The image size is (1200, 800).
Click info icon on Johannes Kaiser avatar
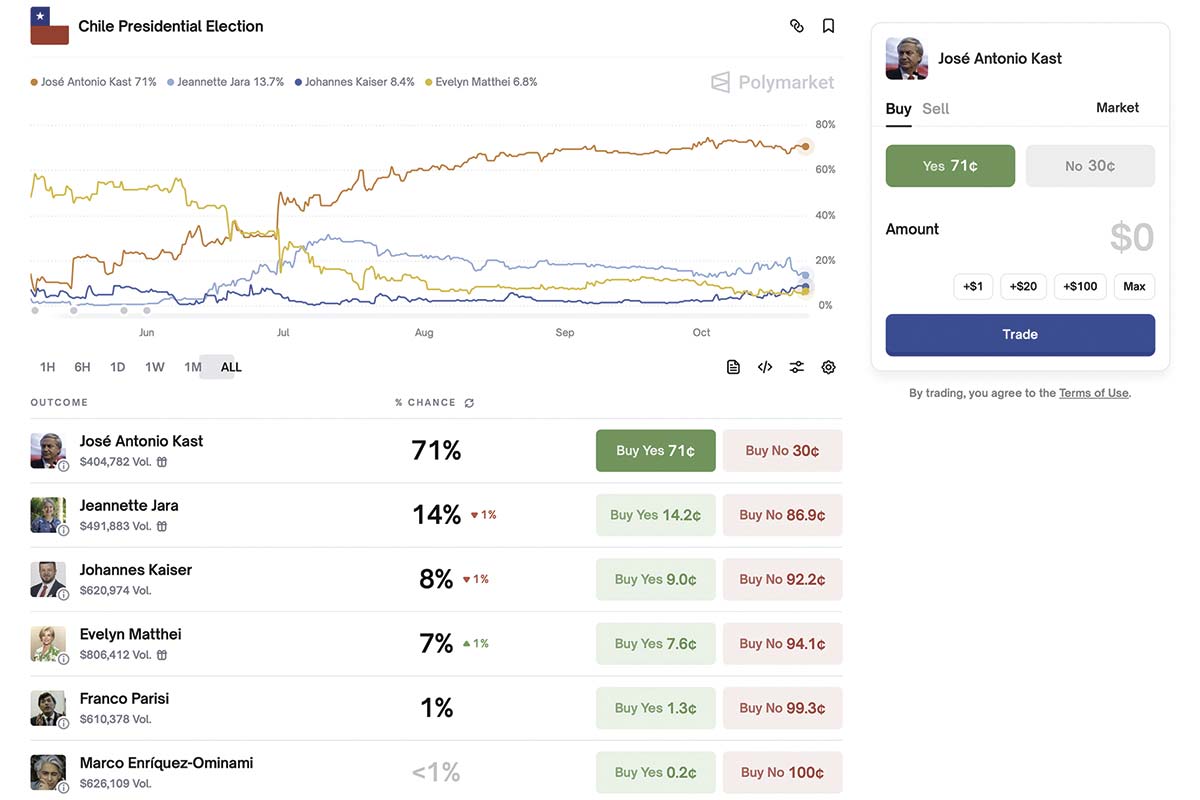point(63,594)
